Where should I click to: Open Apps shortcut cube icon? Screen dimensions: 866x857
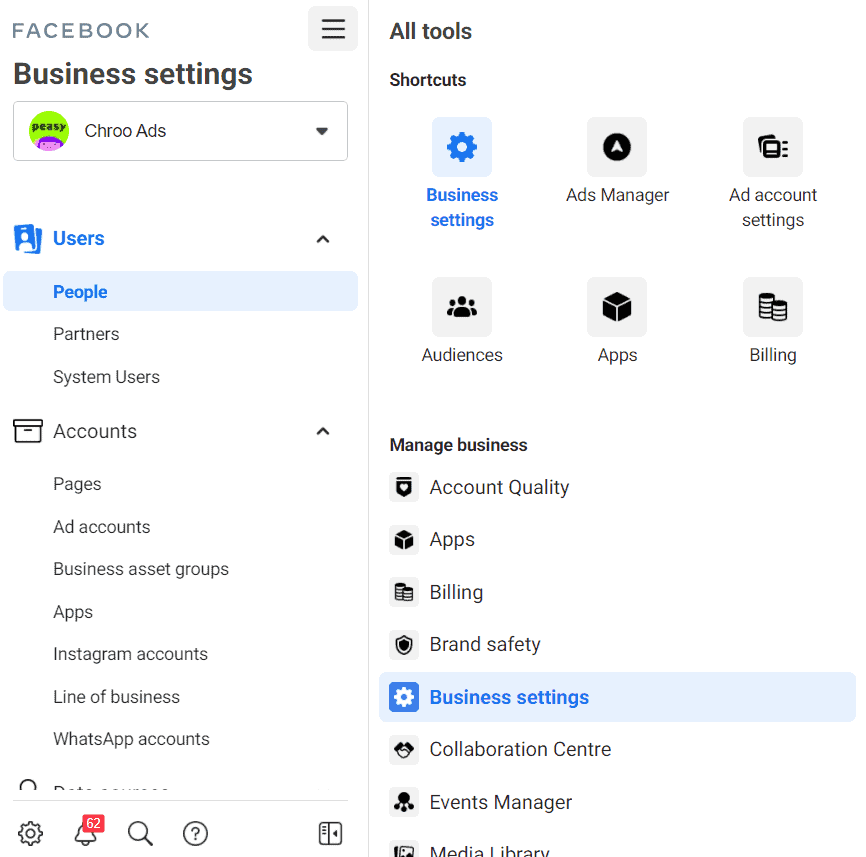(x=617, y=307)
